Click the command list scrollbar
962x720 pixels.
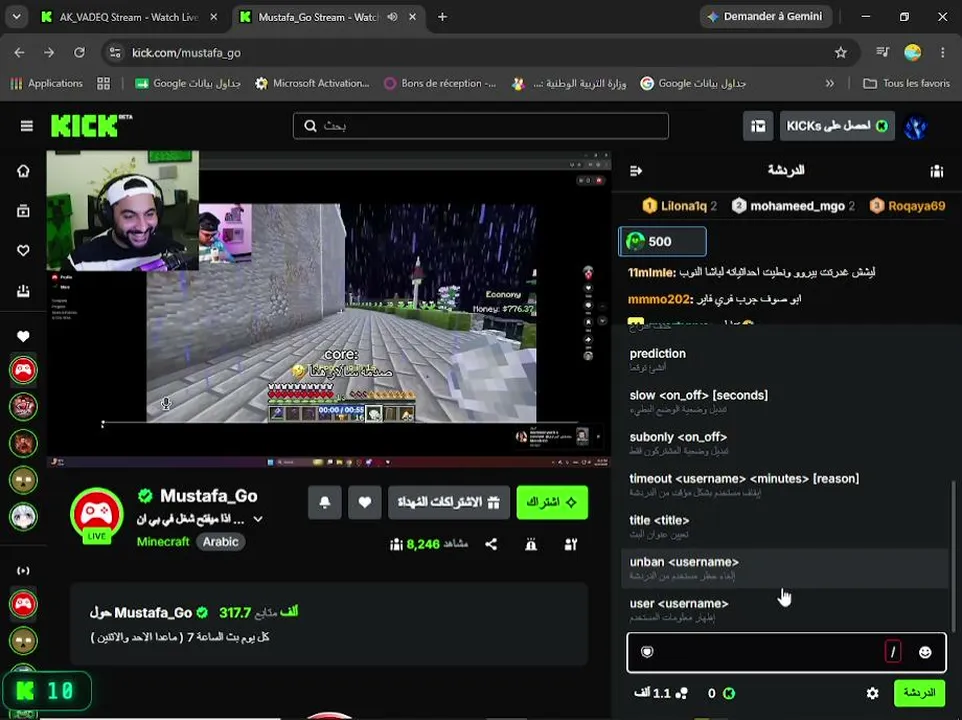(953, 555)
